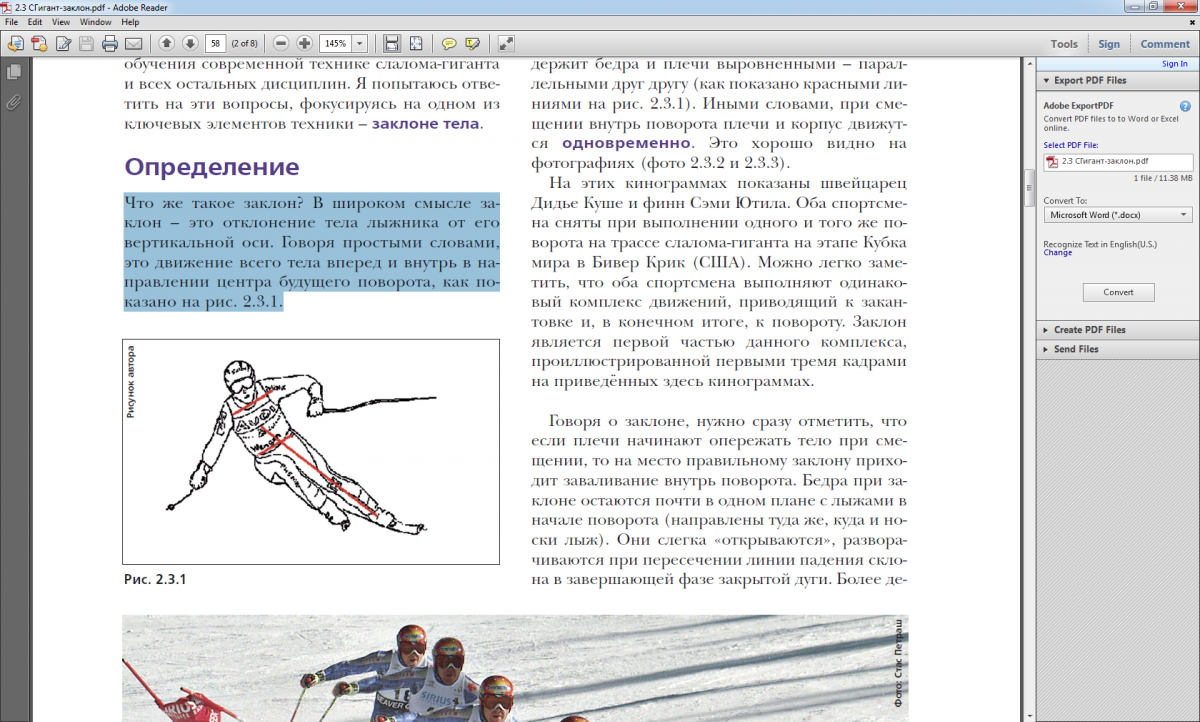Go to next page with down arrow
Viewport: 1200px width, 722px height.
[x=189, y=43]
